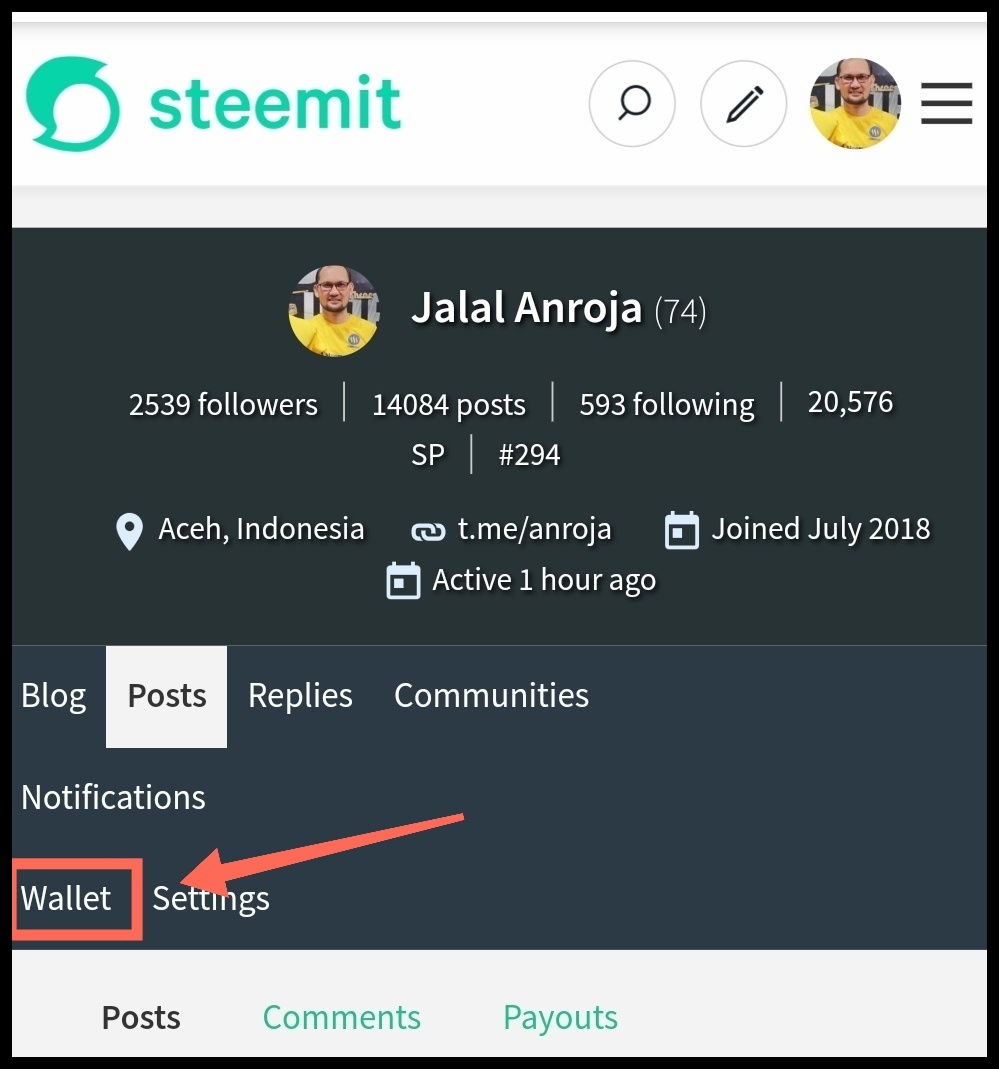Open the hamburger menu icon
Viewport: 999px width, 1069px height.
946,104
